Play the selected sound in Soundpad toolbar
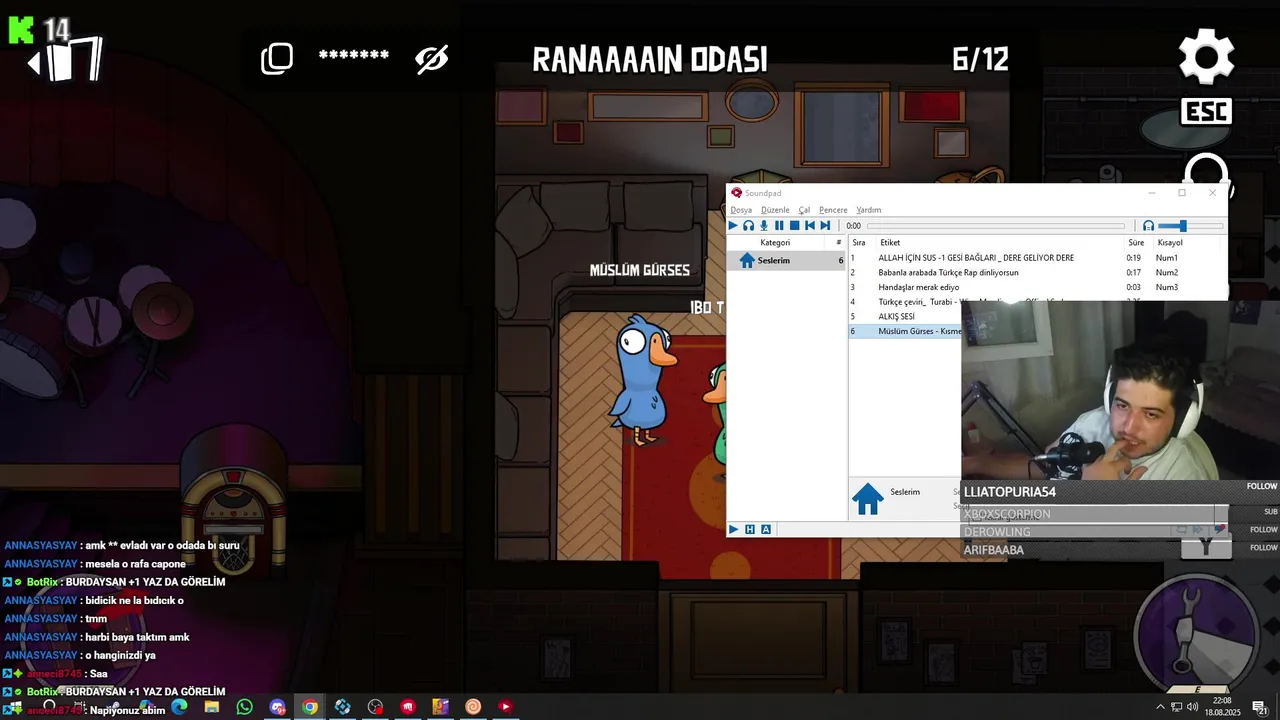The height and width of the screenshot is (720, 1280). point(733,226)
